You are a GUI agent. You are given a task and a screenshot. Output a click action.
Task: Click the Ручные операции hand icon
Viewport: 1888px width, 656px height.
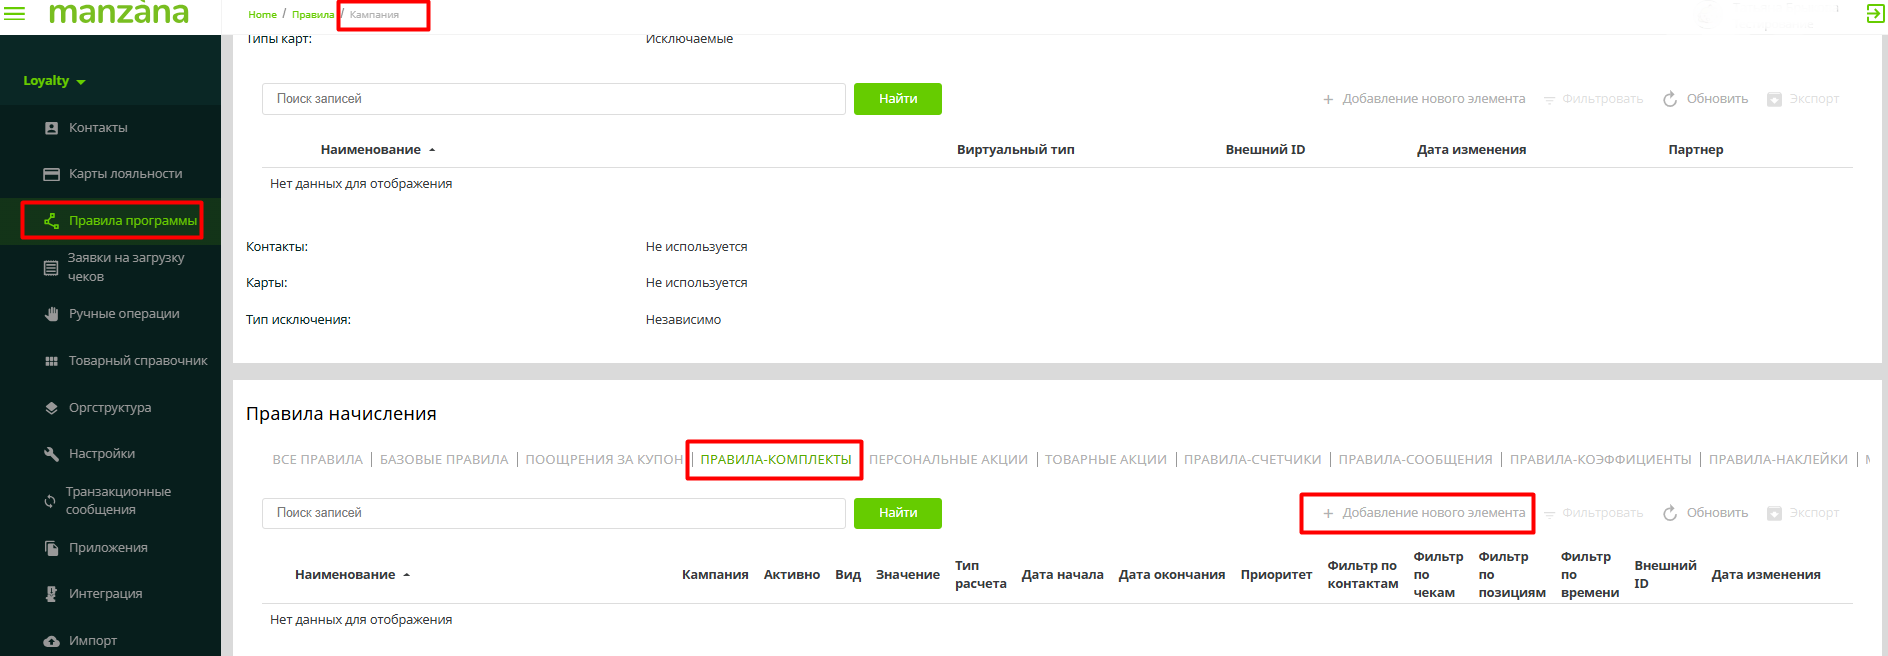(x=51, y=314)
